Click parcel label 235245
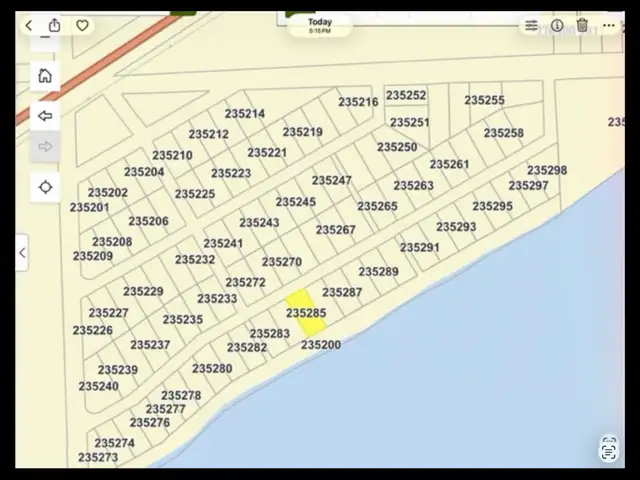 [296, 202]
